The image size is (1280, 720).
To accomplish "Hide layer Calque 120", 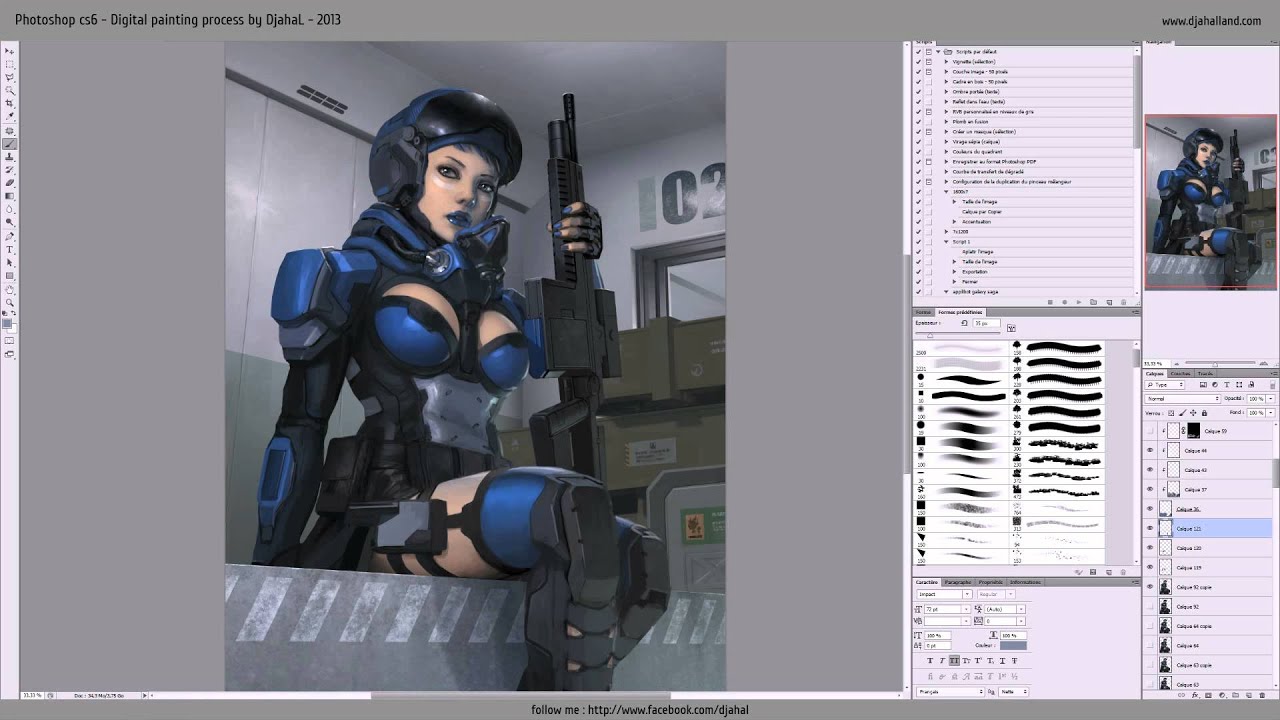I will point(1150,548).
